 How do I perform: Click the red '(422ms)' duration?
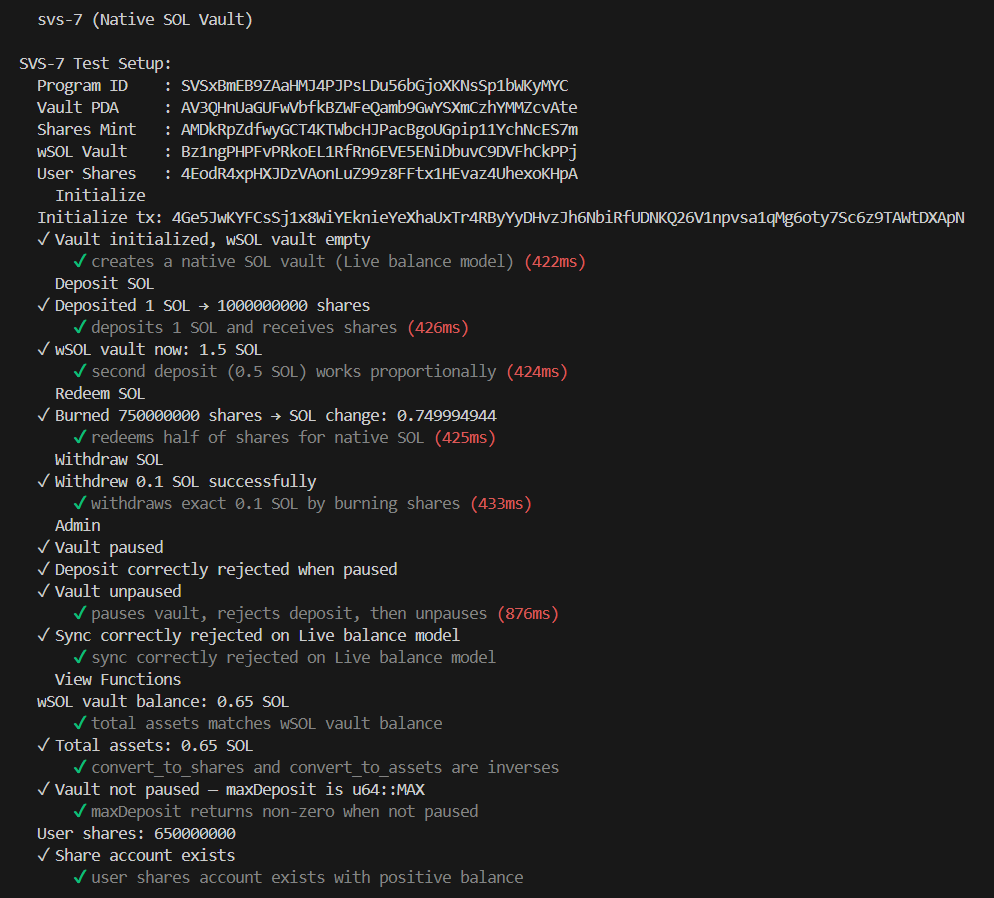click(555, 262)
